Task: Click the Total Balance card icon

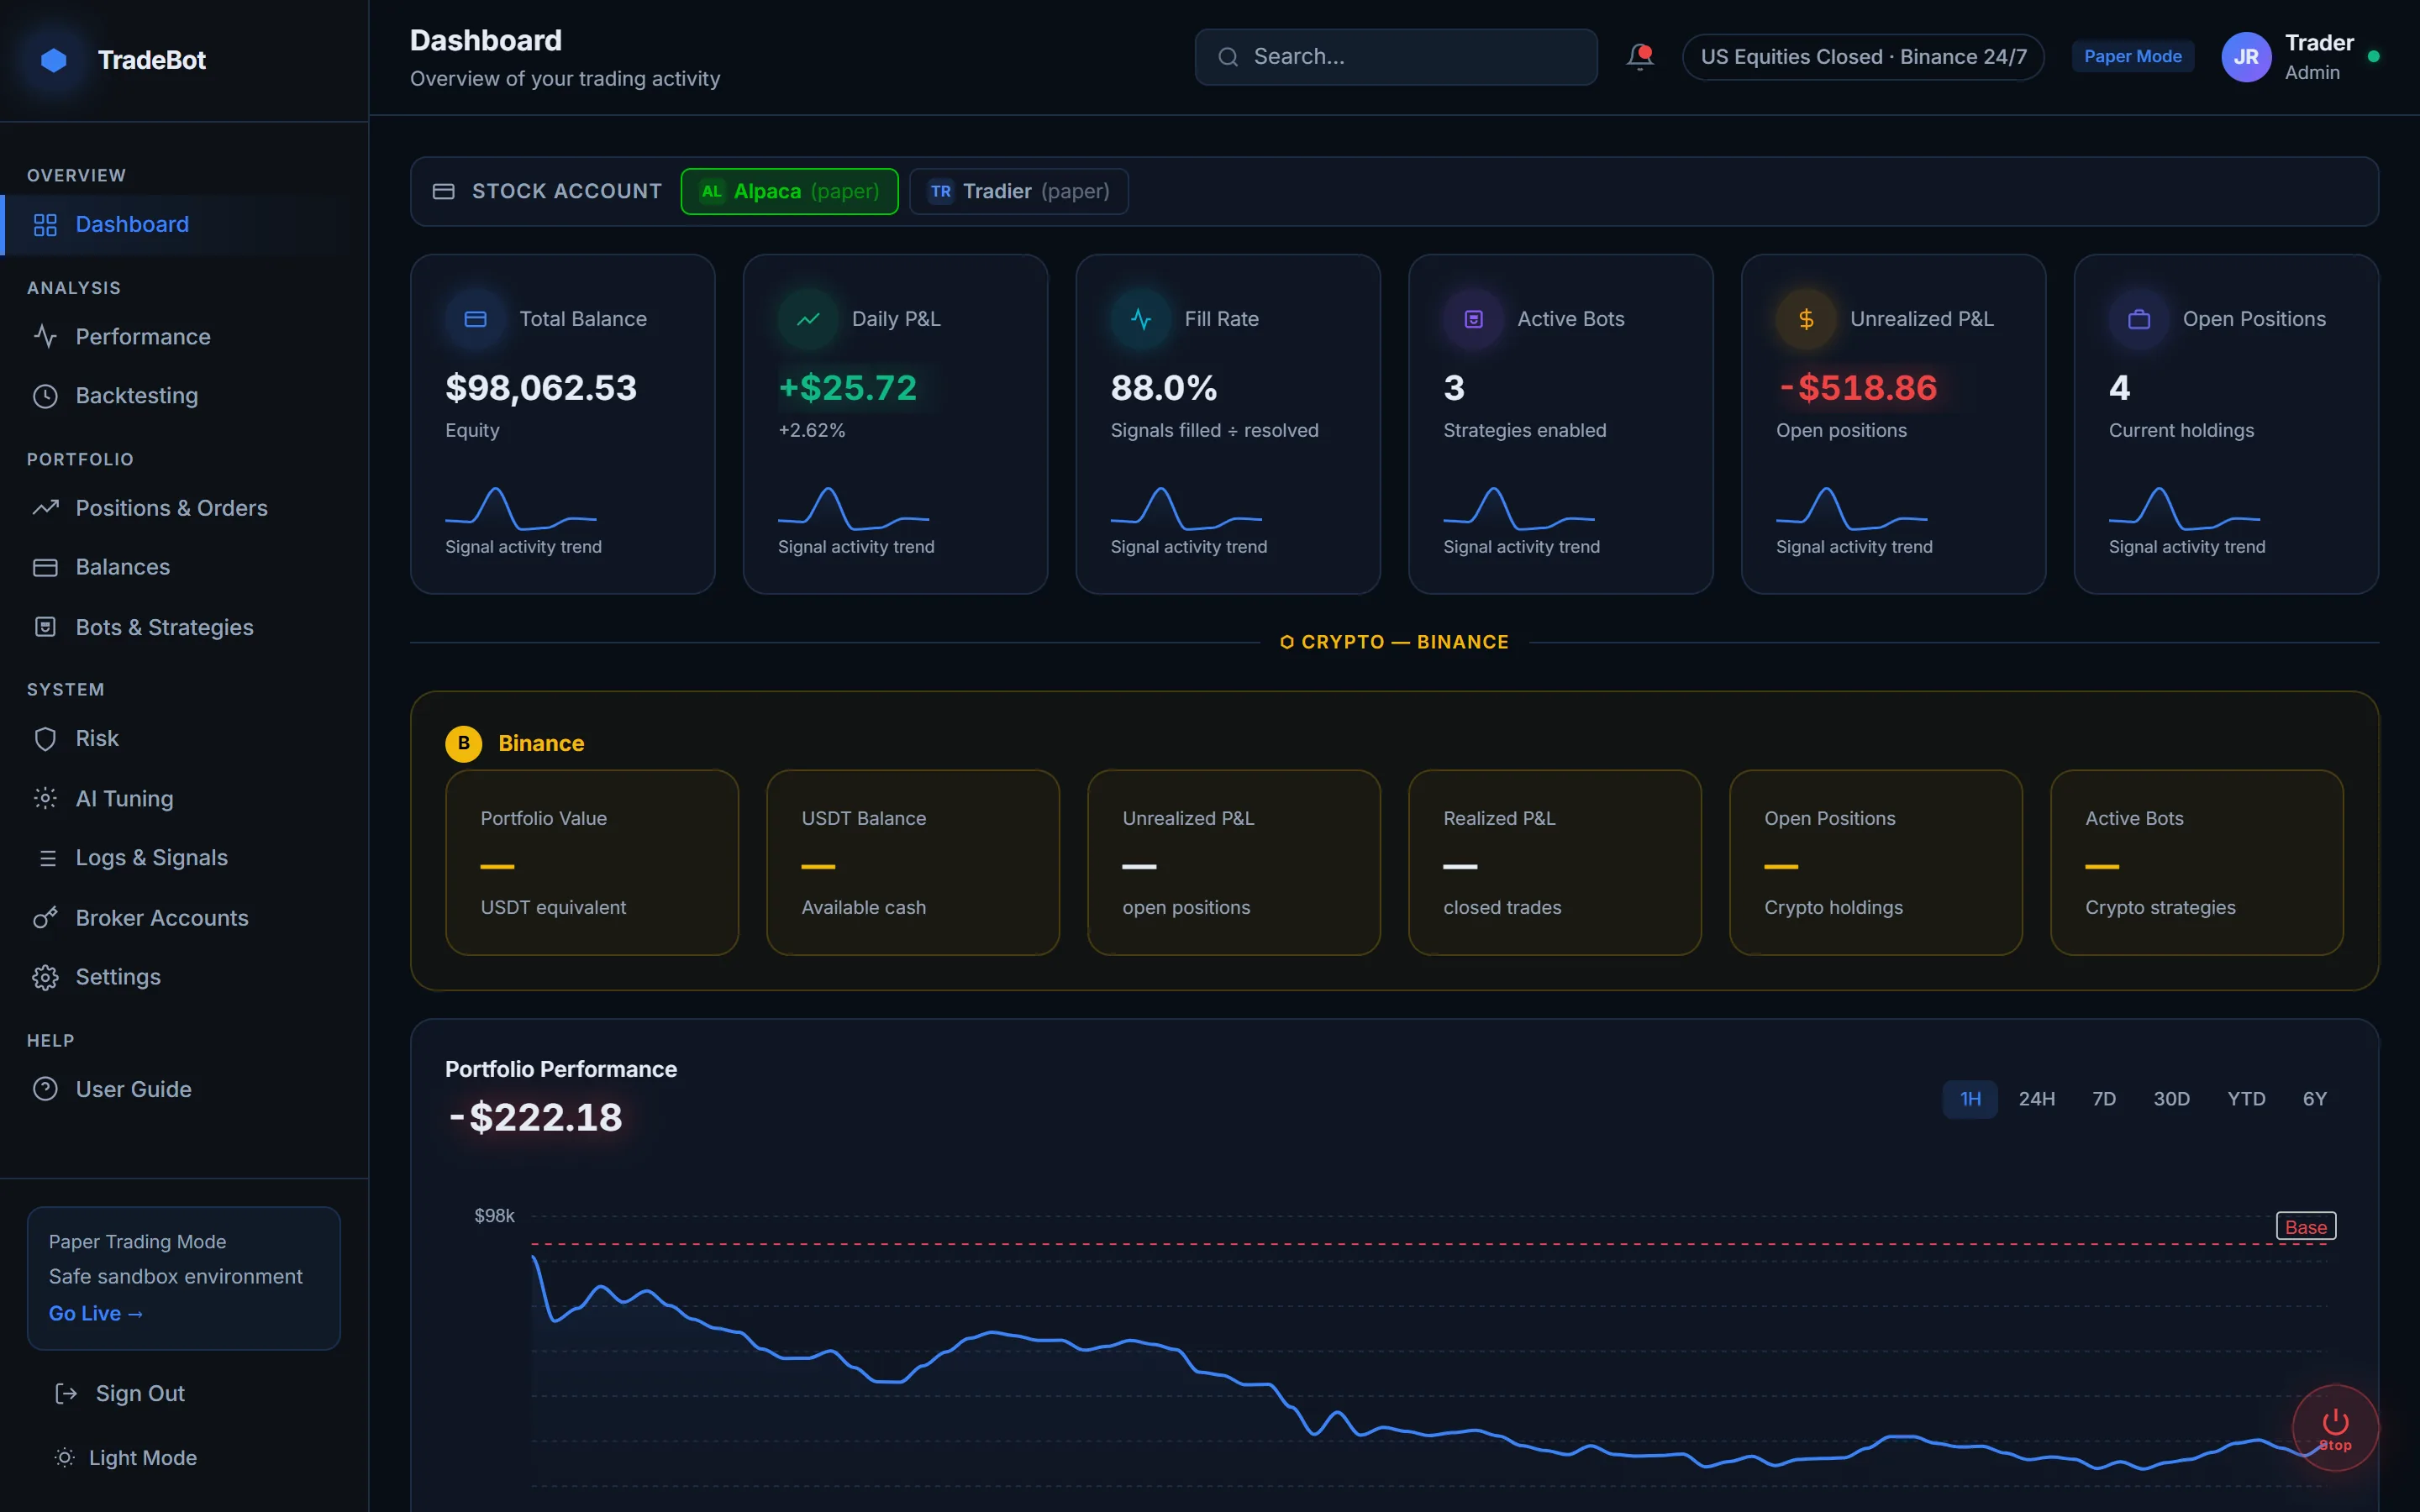Action: tap(476, 319)
